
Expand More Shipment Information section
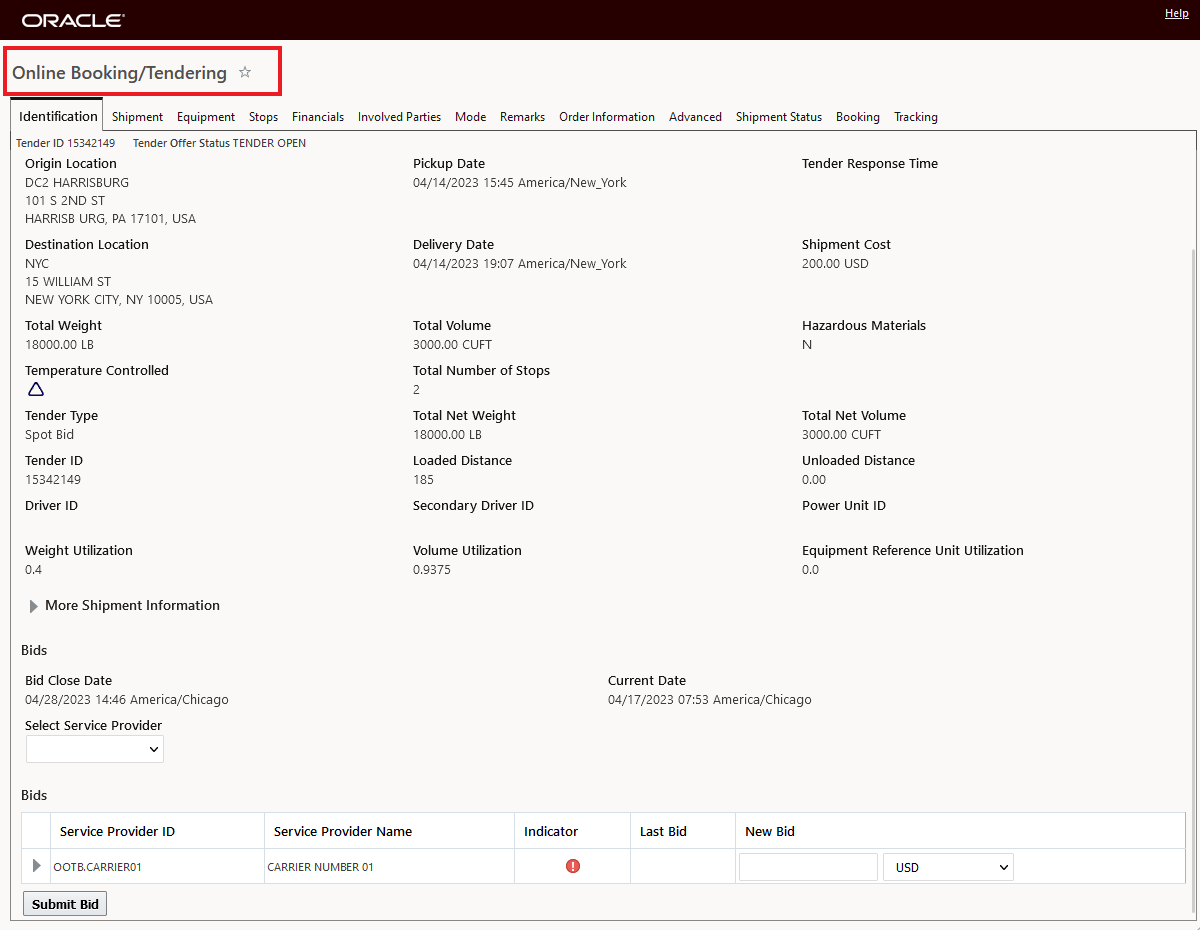(x=34, y=606)
